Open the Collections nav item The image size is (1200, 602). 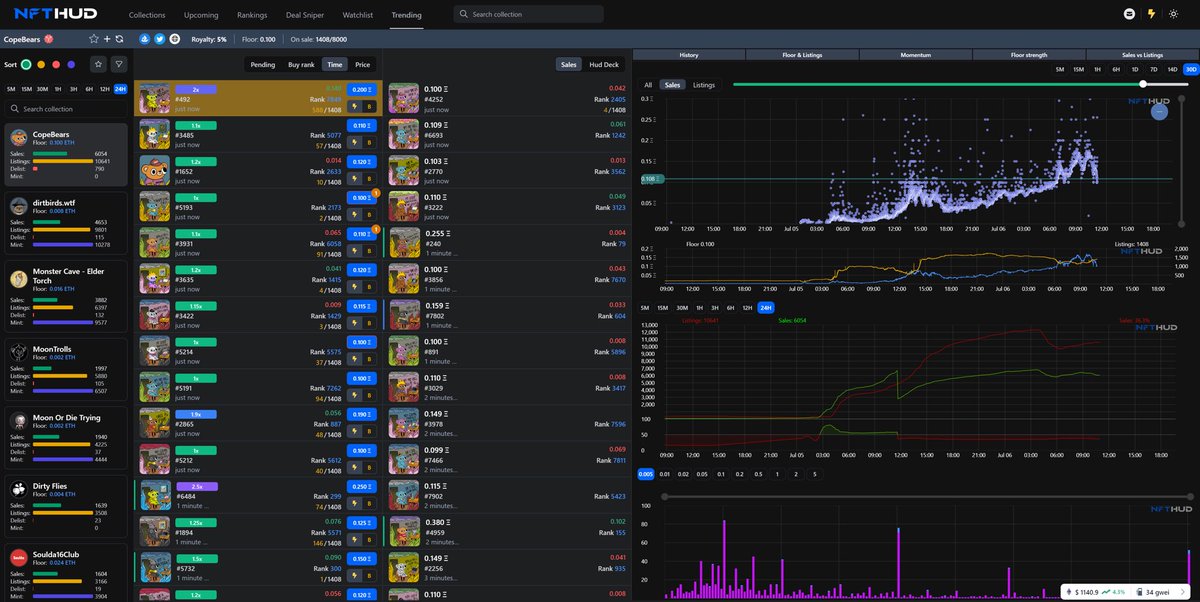click(147, 15)
